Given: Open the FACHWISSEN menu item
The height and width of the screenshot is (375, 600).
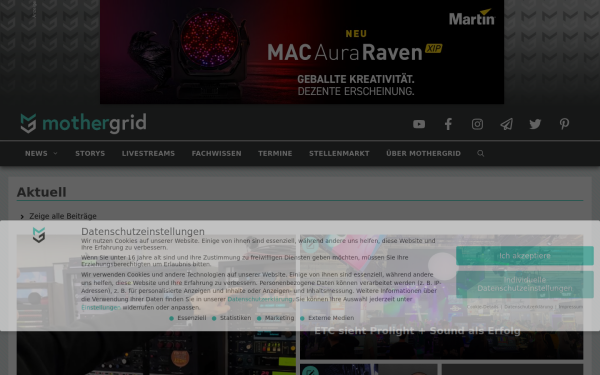Looking at the screenshot, I should pyautogui.click(x=217, y=153).
